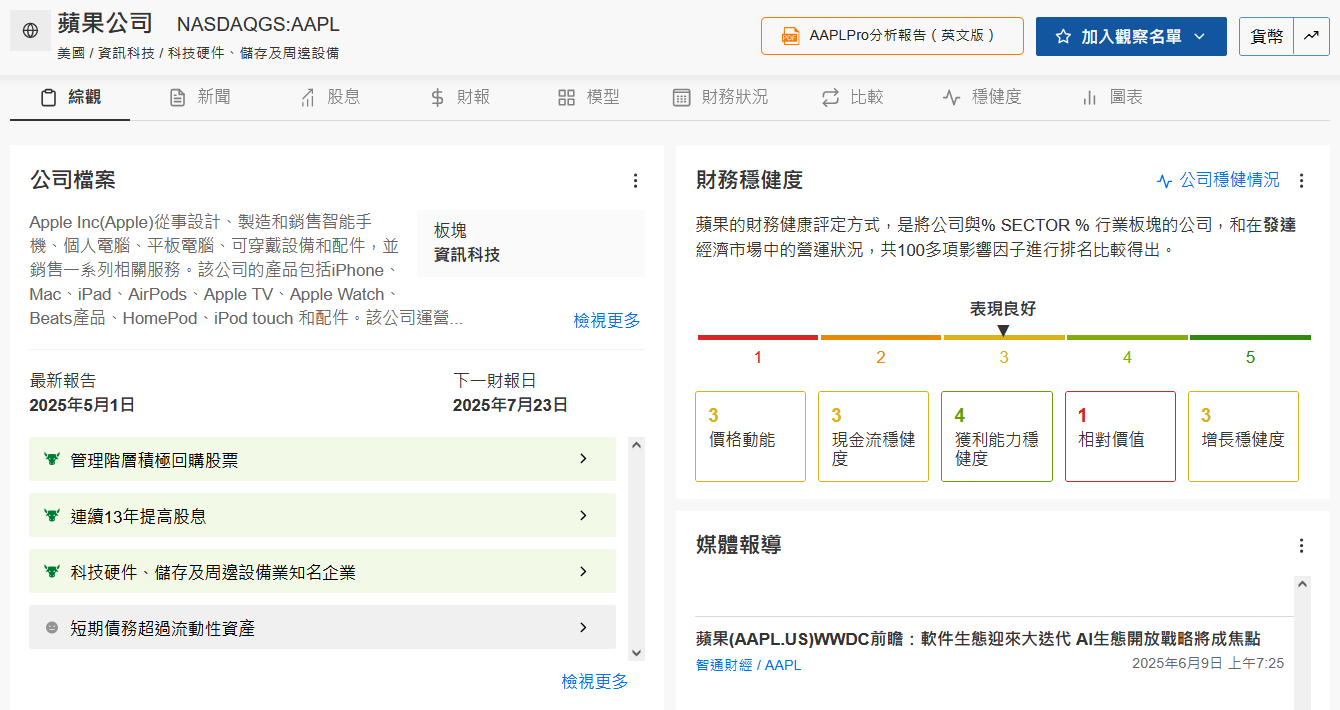
Task: Select the 比較 tab
Action: tap(852, 97)
